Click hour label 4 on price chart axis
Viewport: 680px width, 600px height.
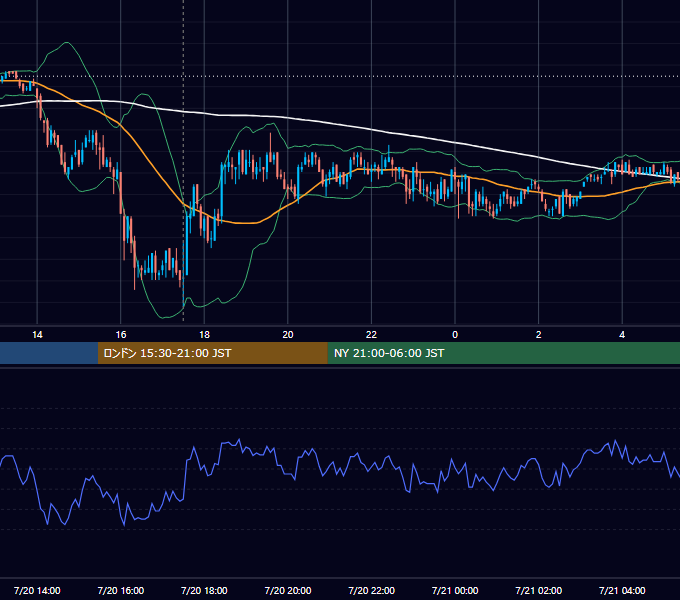pyautogui.click(x=622, y=335)
